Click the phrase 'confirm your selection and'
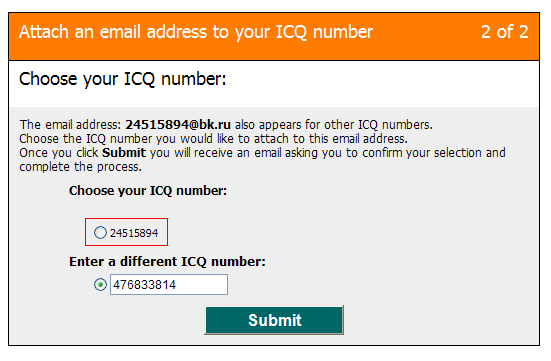Image resolution: width=551 pixels, height=361 pixels. [434, 153]
